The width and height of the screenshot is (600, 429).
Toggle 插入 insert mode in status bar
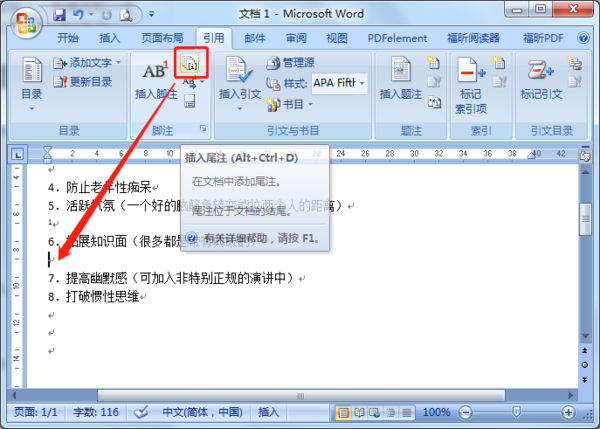tap(268, 412)
